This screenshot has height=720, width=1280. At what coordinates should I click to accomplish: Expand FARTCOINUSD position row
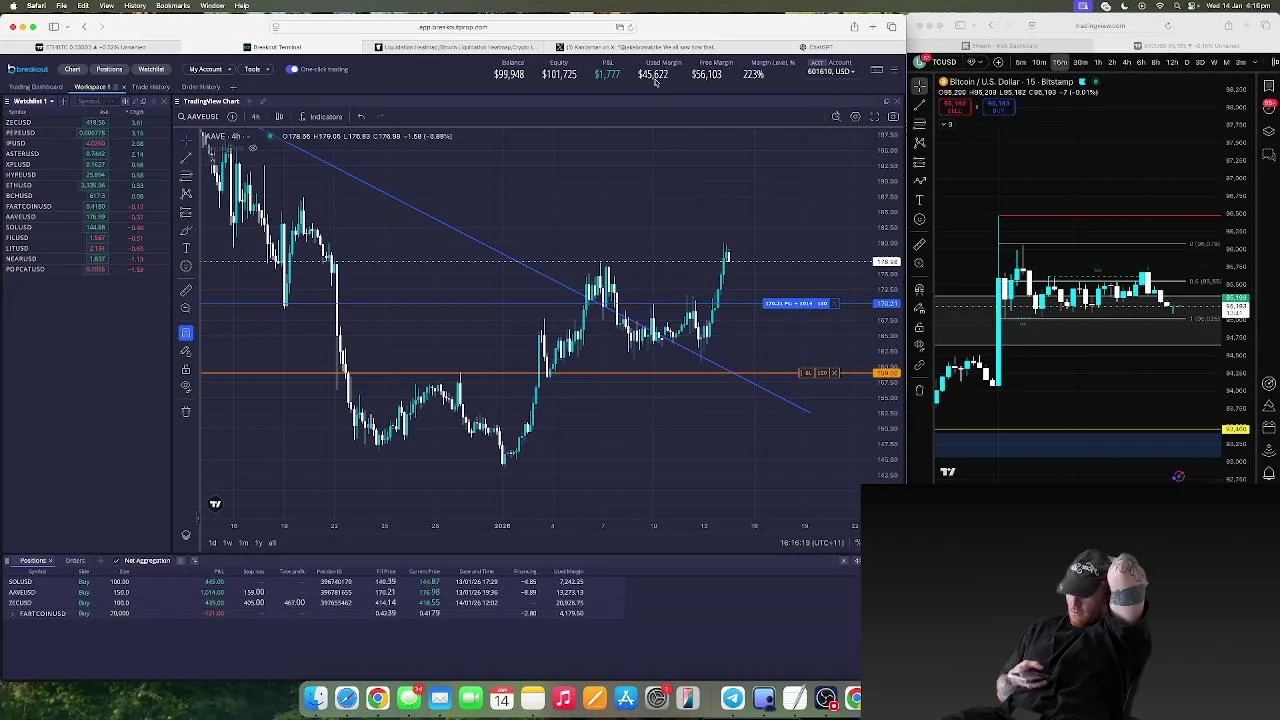click(x=12, y=614)
